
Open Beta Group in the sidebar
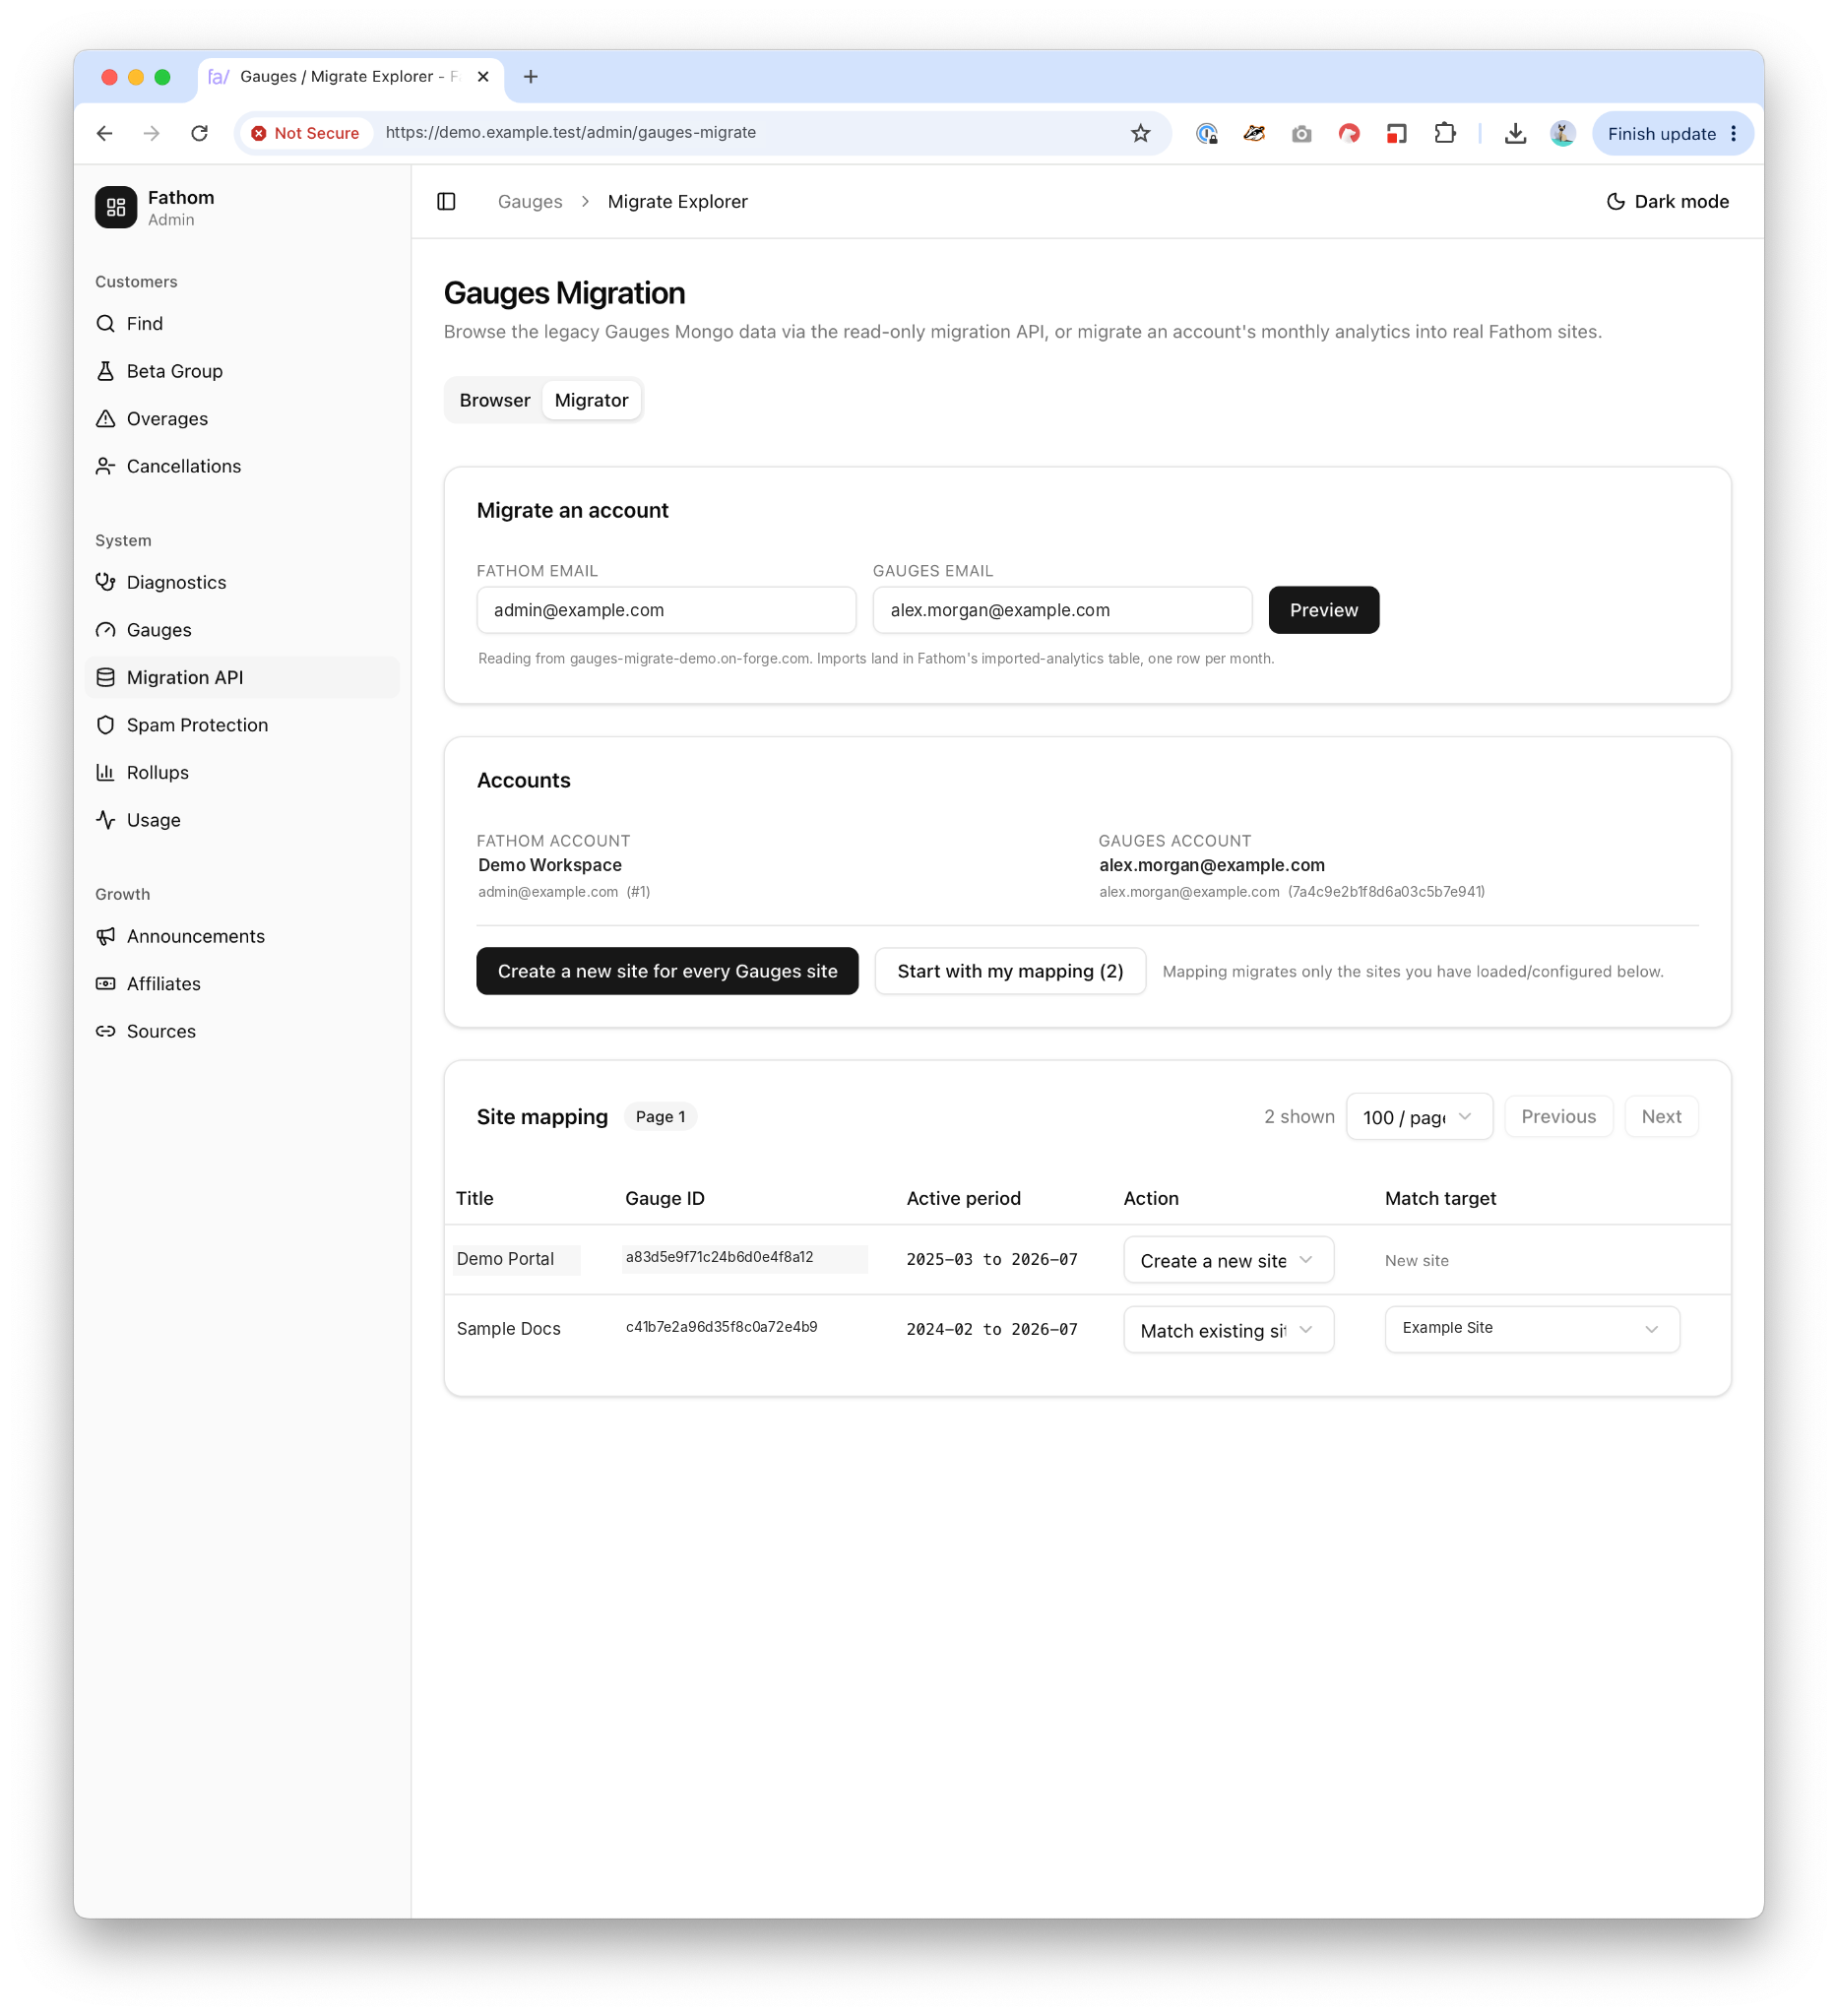click(x=243, y=371)
